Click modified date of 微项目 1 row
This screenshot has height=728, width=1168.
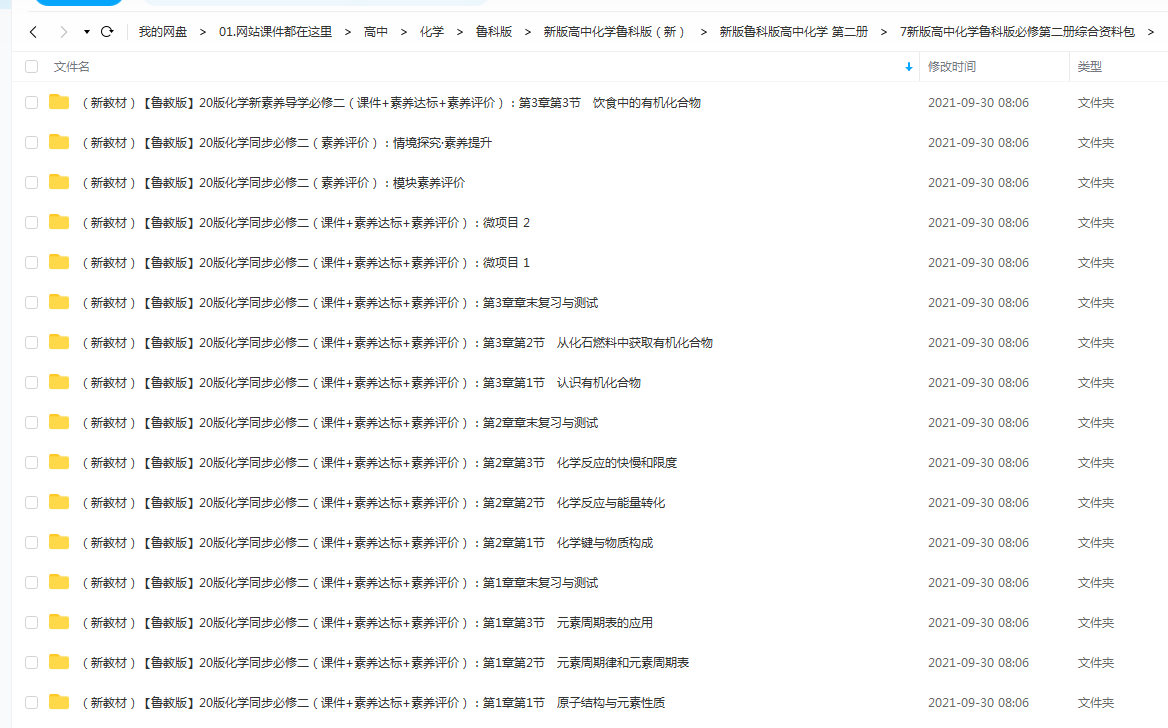pyautogui.click(x=978, y=263)
